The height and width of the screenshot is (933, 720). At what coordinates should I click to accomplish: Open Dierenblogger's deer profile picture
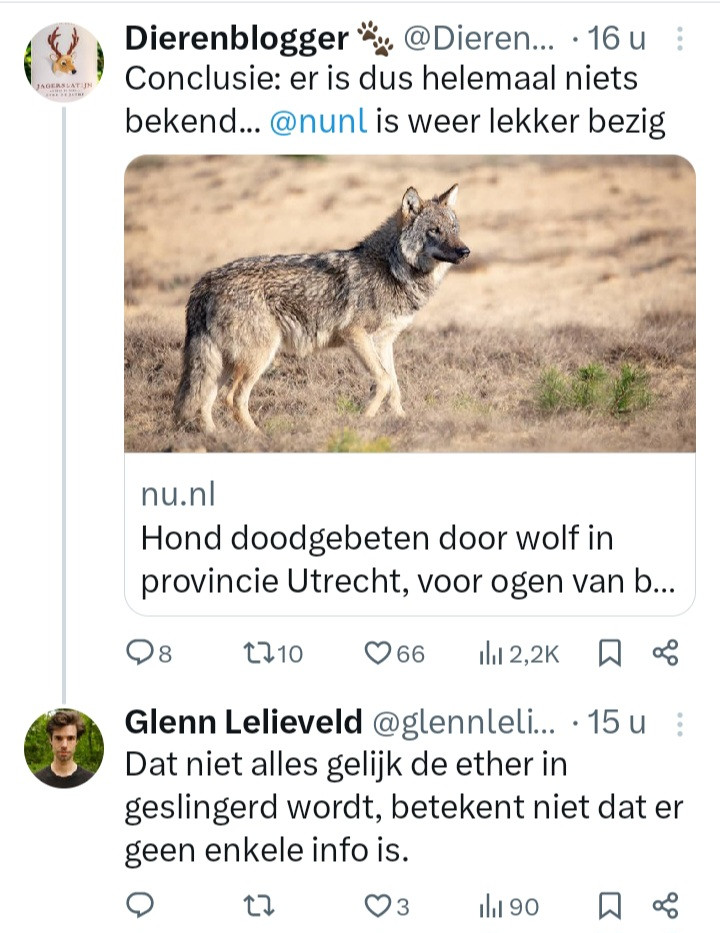click(x=64, y=62)
